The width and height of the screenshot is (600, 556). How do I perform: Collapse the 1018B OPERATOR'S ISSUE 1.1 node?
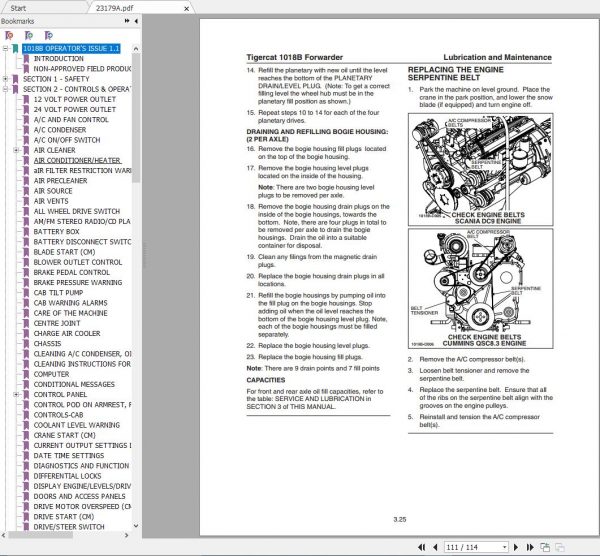[x=5, y=49]
